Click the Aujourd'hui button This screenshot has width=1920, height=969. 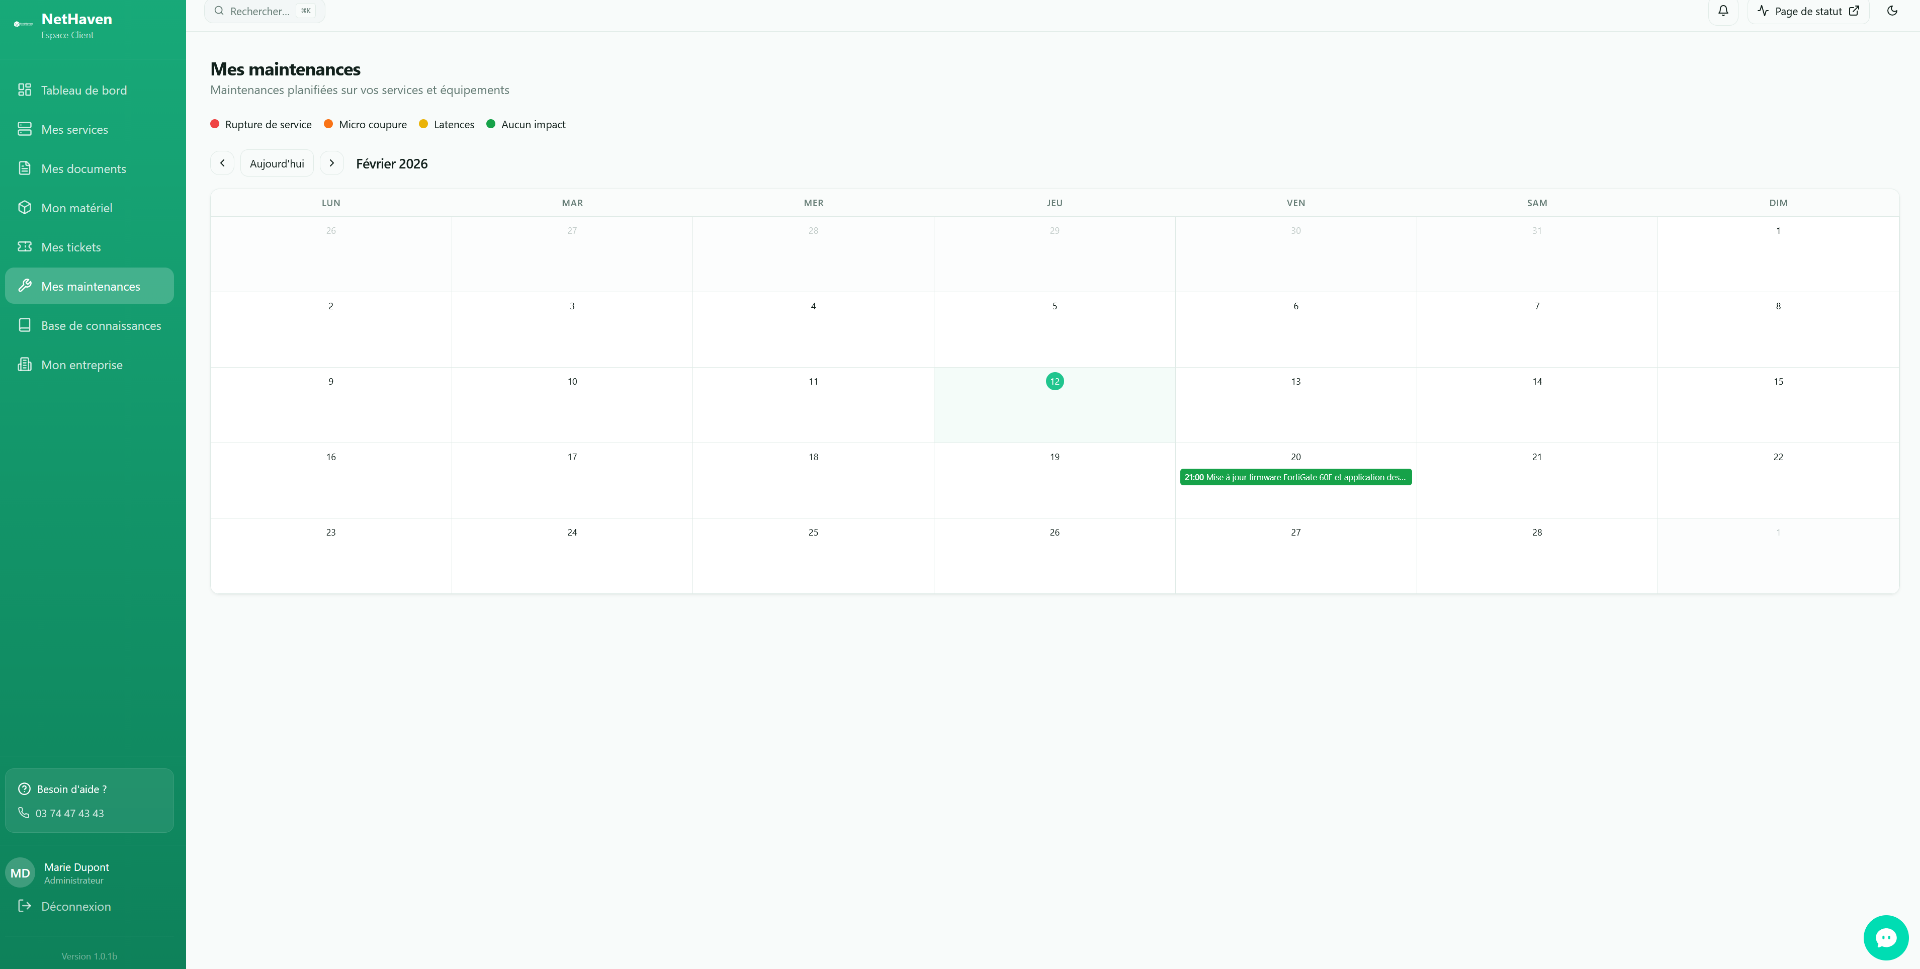(x=277, y=163)
